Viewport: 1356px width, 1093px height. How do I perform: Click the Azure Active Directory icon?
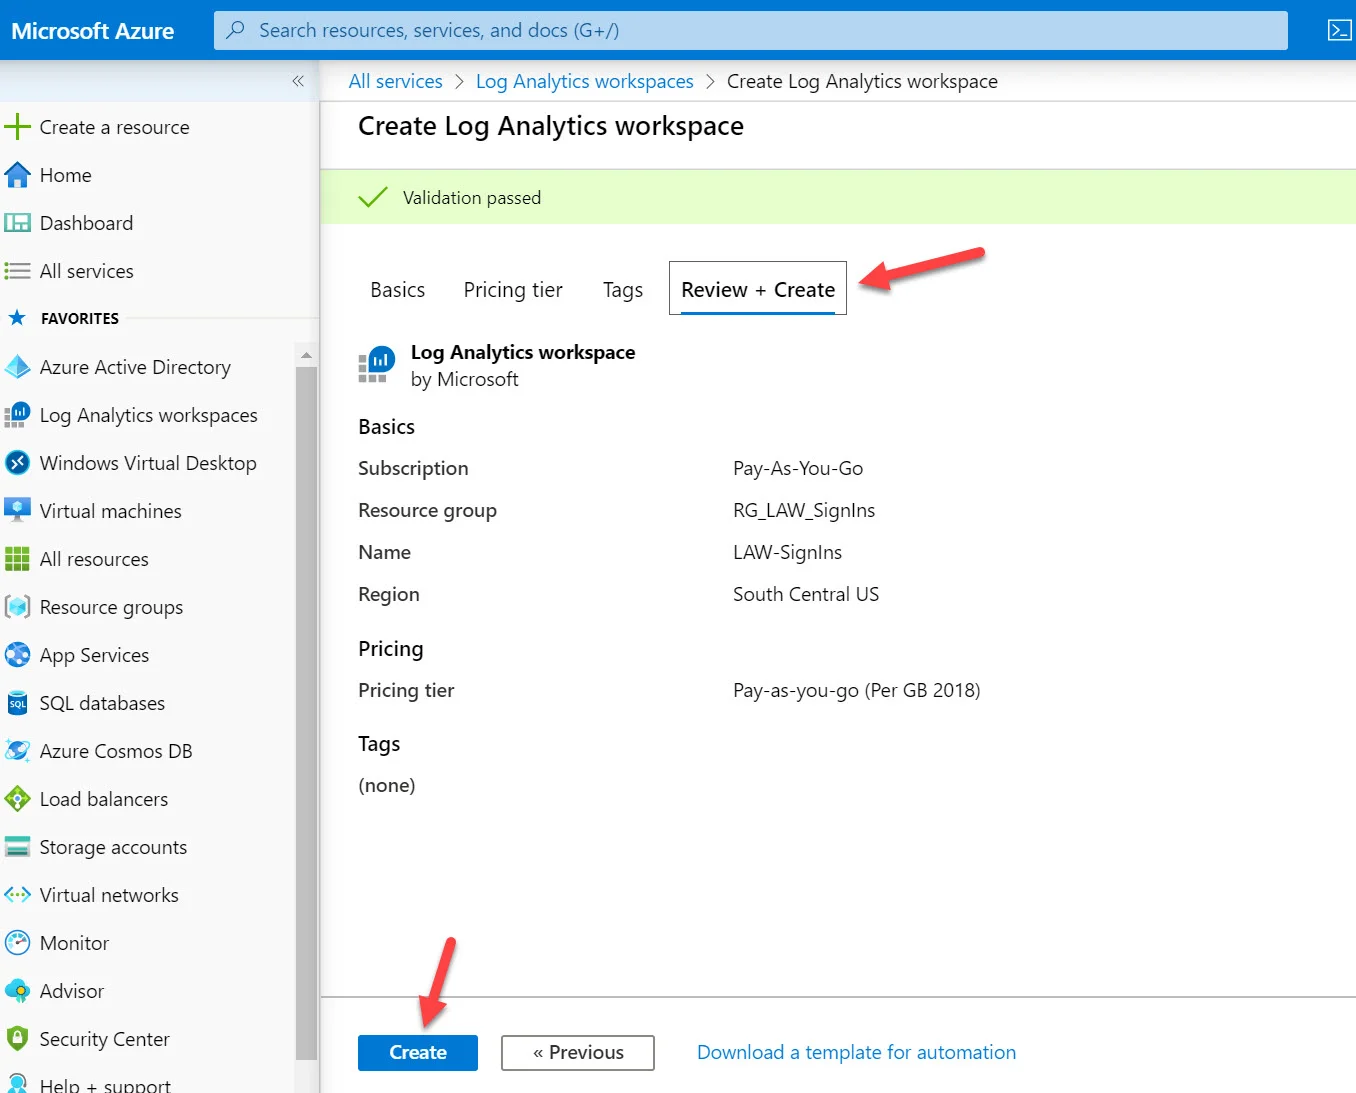point(17,367)
